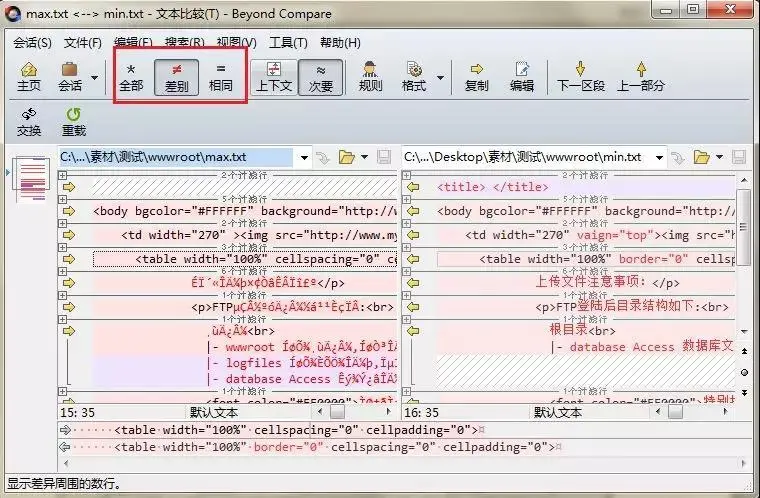The height and width of the screenshot is (498, 760).
Task: Click the left pane save icon
Action: tap(384, 157)
